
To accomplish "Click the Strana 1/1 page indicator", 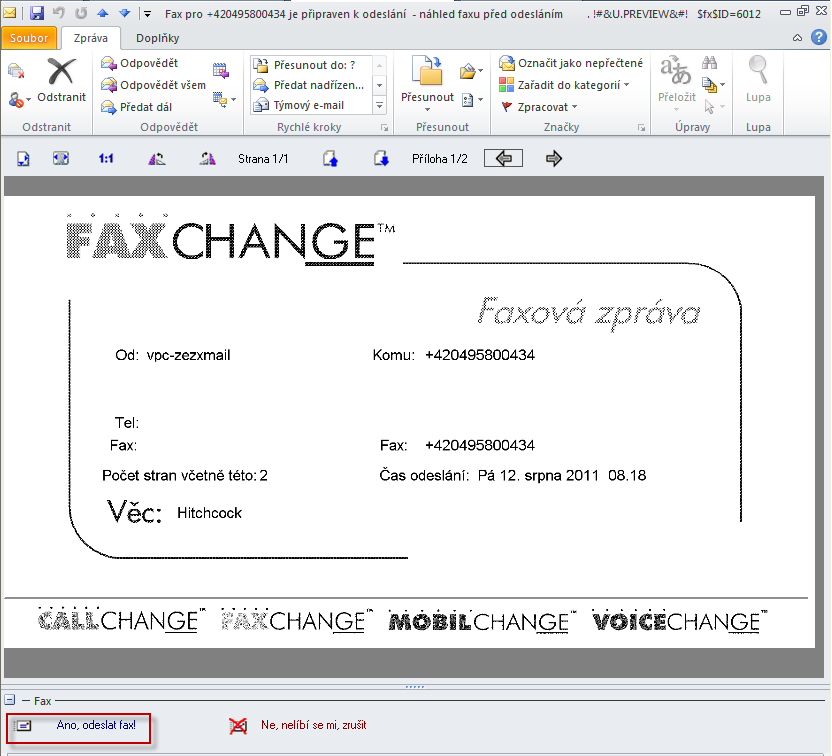I will [263, 159].
